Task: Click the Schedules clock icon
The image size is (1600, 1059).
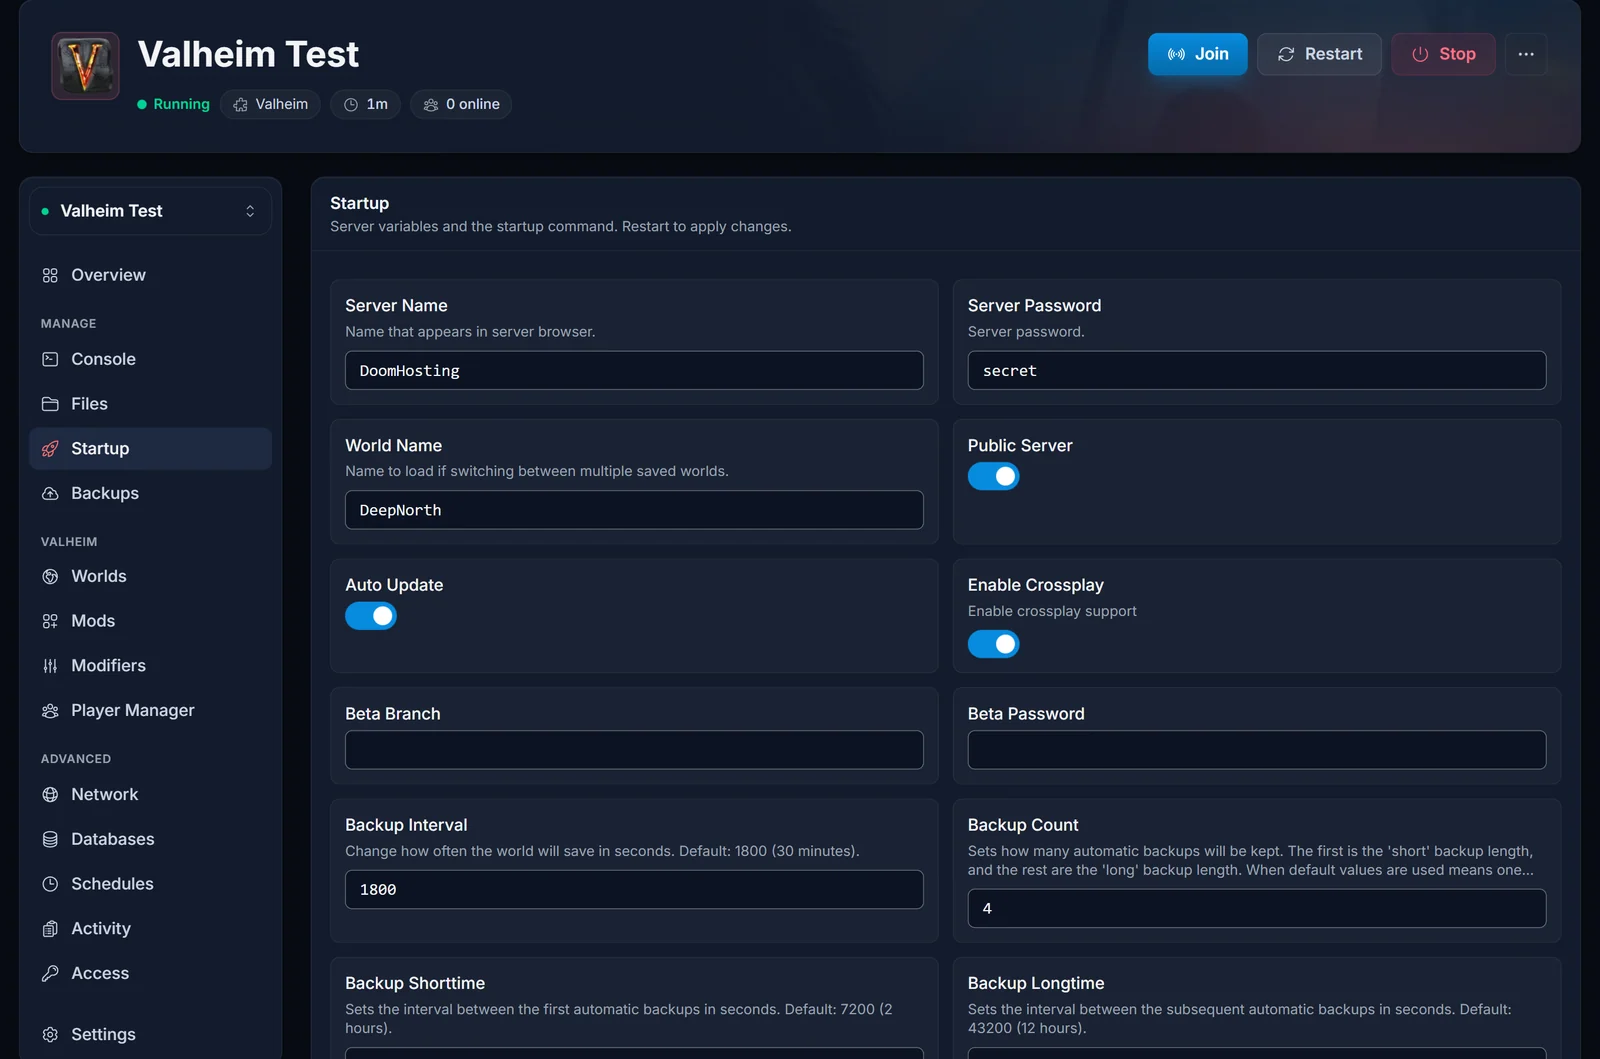Action: click(50, 884)
